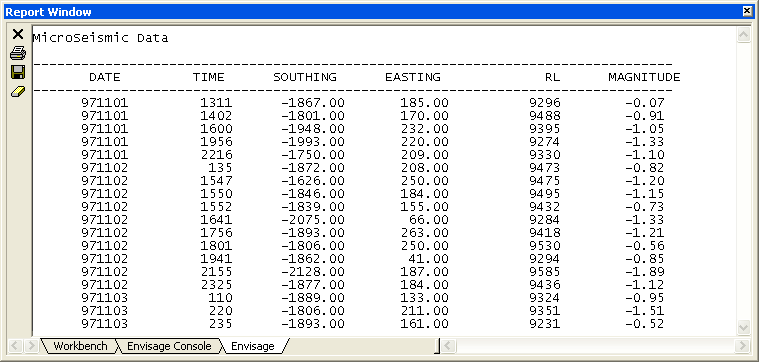The height and width of the screenshot is (362, 759).
Task: Select the Envisage tab
Action: [x=253, y=346]
